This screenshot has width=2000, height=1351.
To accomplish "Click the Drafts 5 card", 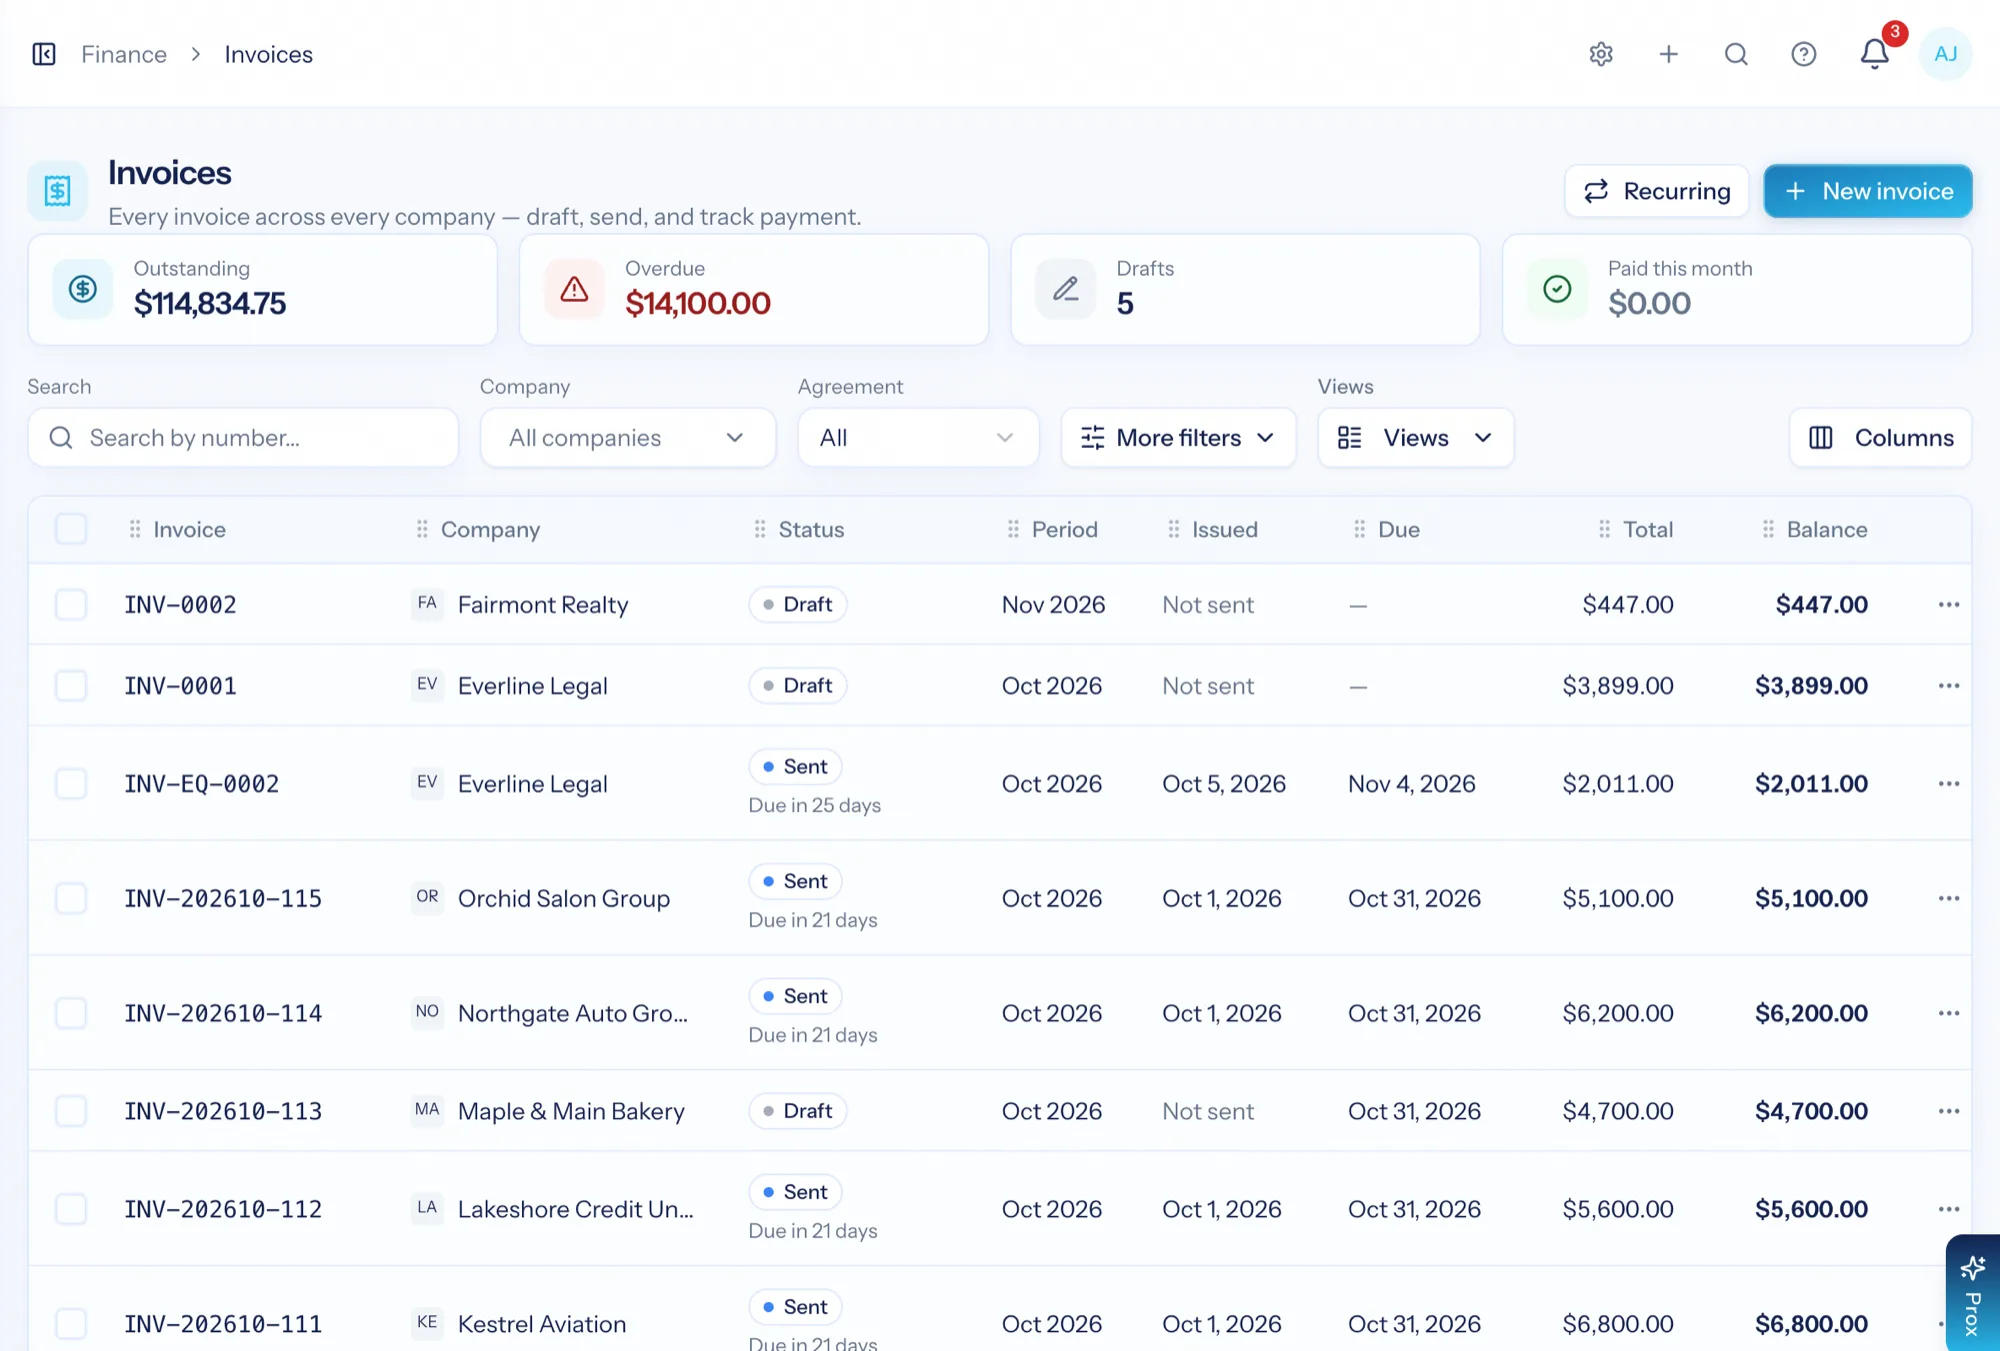I will 1245,290.
